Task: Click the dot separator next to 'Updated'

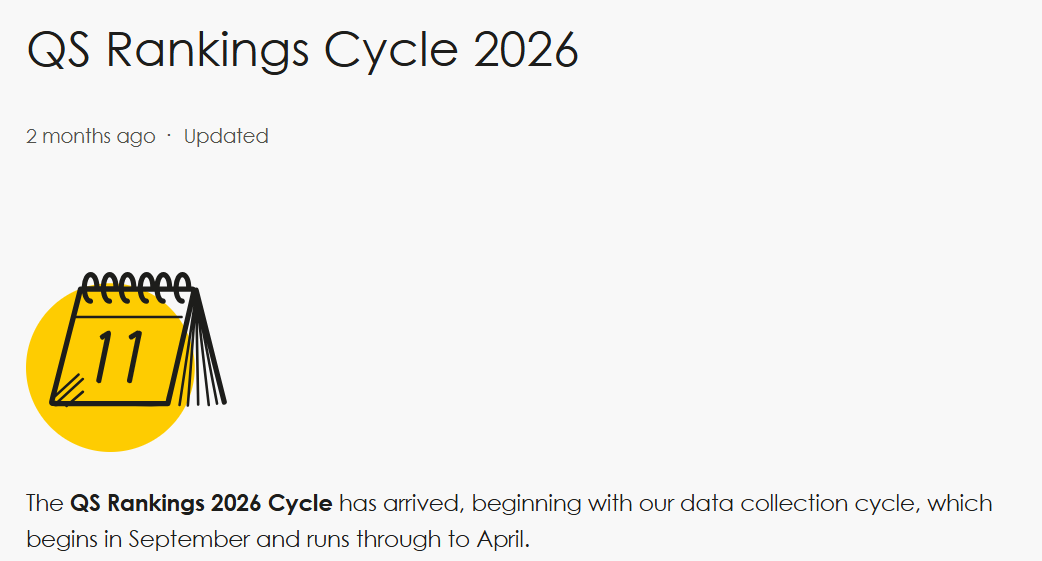Action: tap(169, 136)
